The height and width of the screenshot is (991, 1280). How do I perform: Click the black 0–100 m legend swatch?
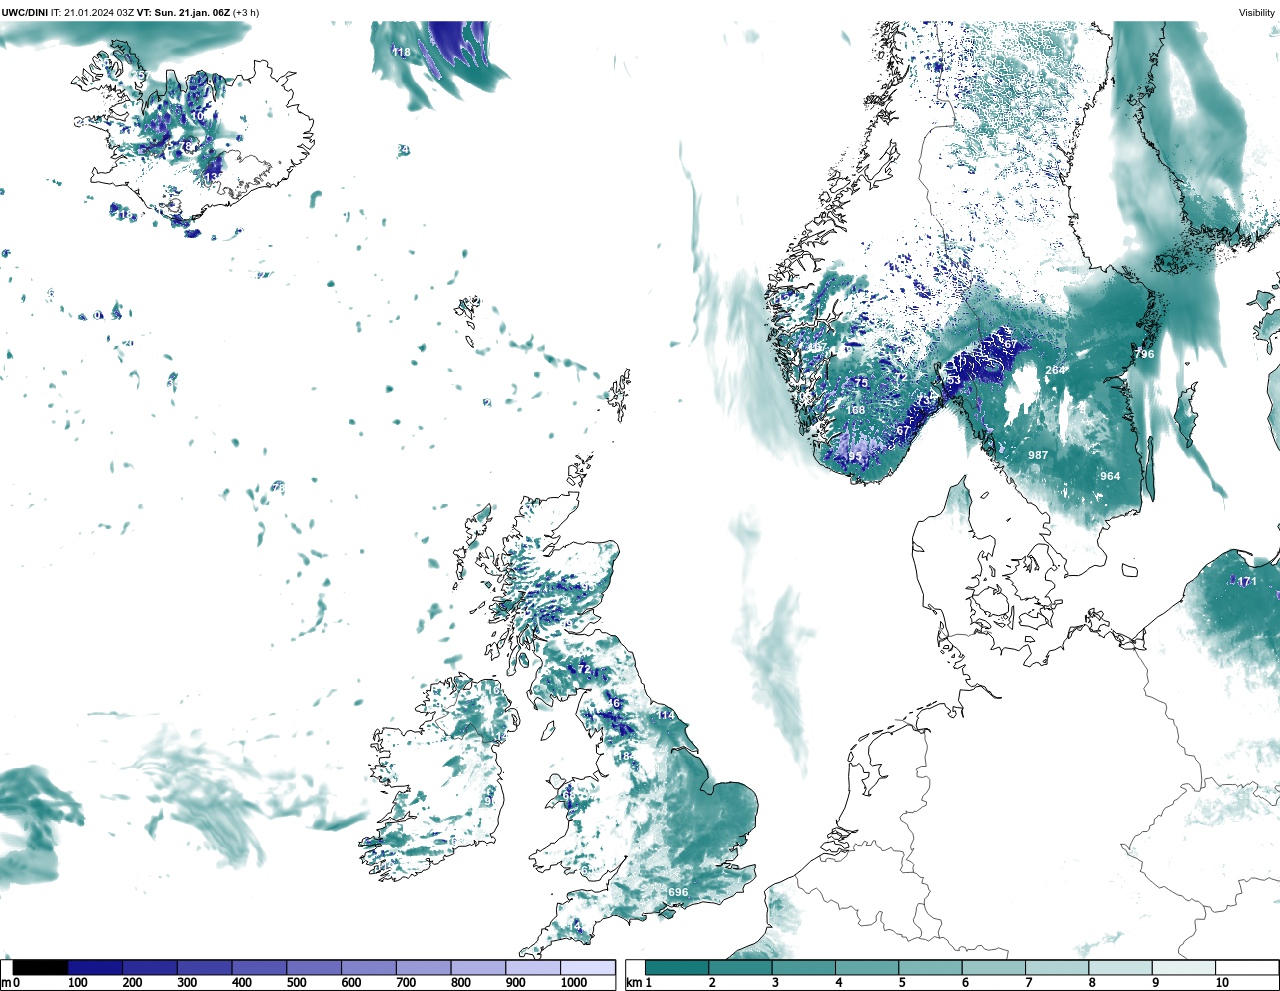coord(41,967)
